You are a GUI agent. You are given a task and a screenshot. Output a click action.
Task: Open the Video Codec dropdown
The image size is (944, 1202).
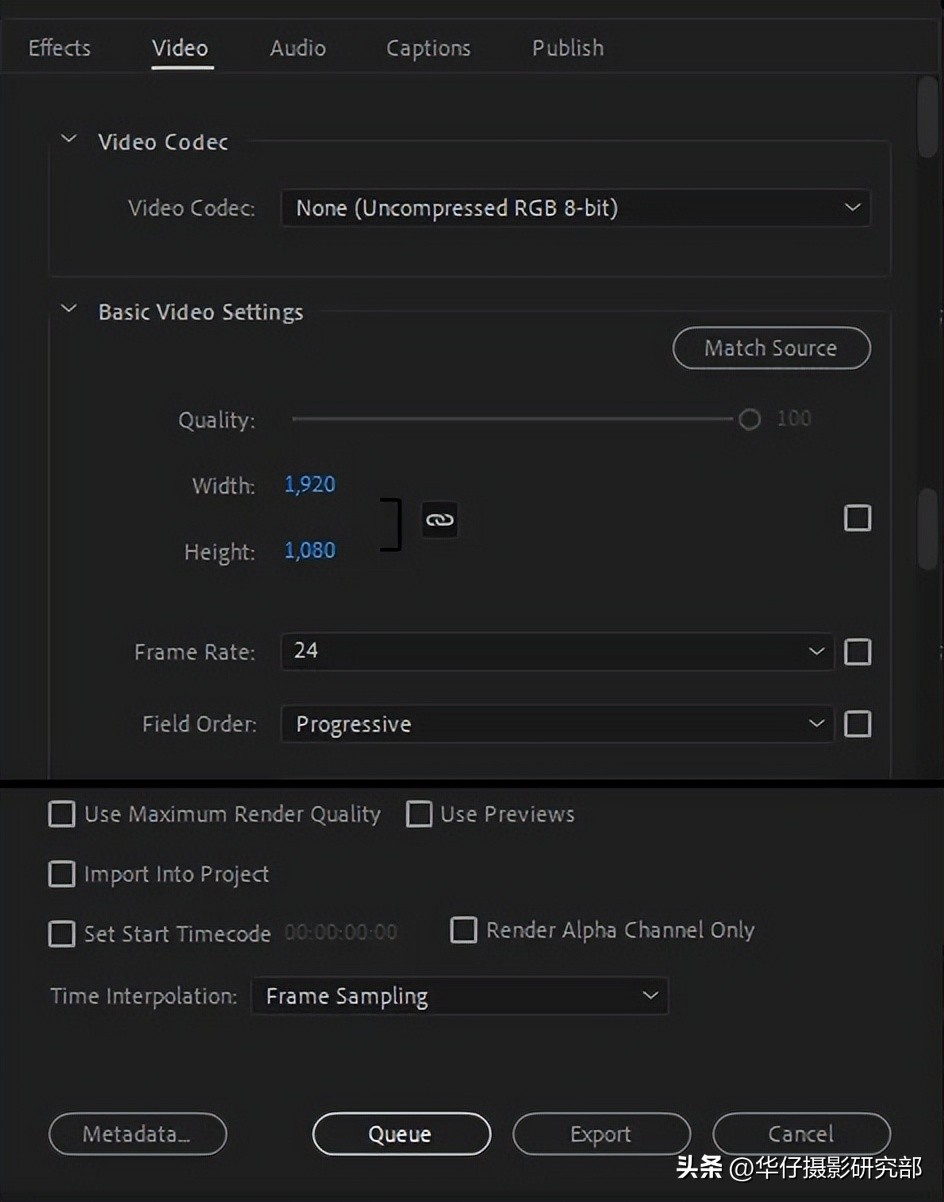tap(575, 208)
